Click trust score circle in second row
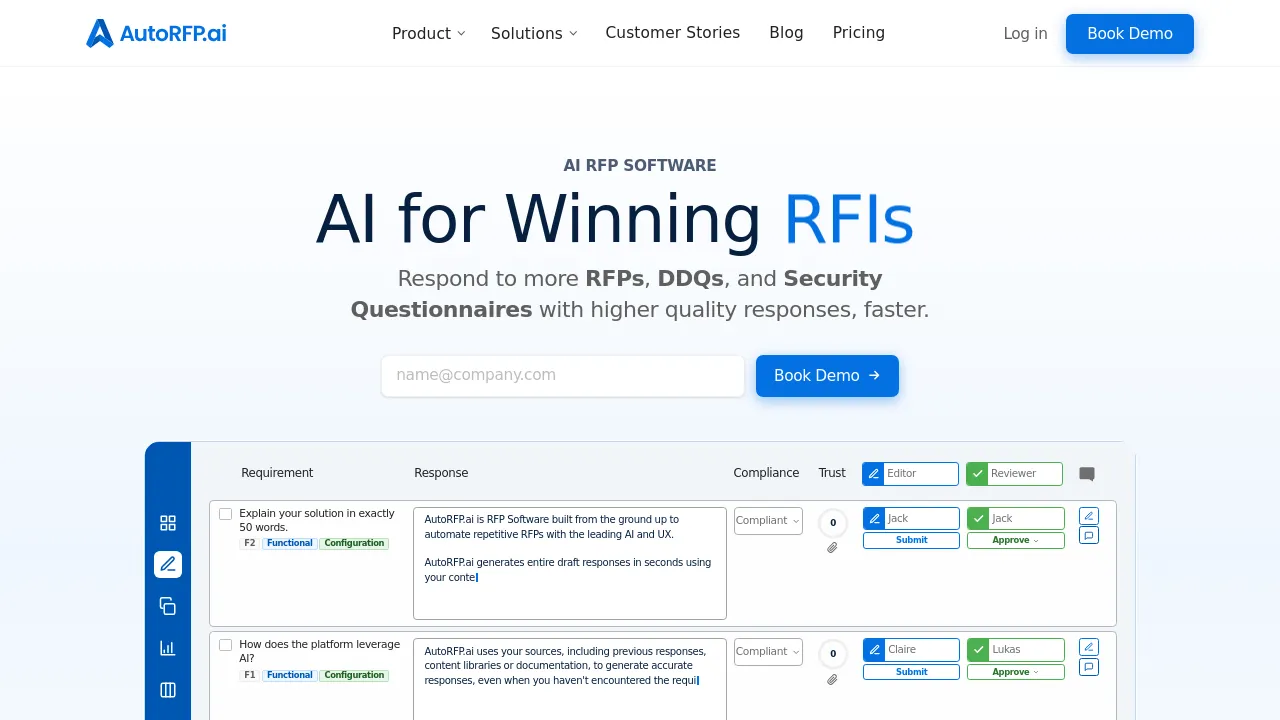1280x720 pixels. point(833,655)
